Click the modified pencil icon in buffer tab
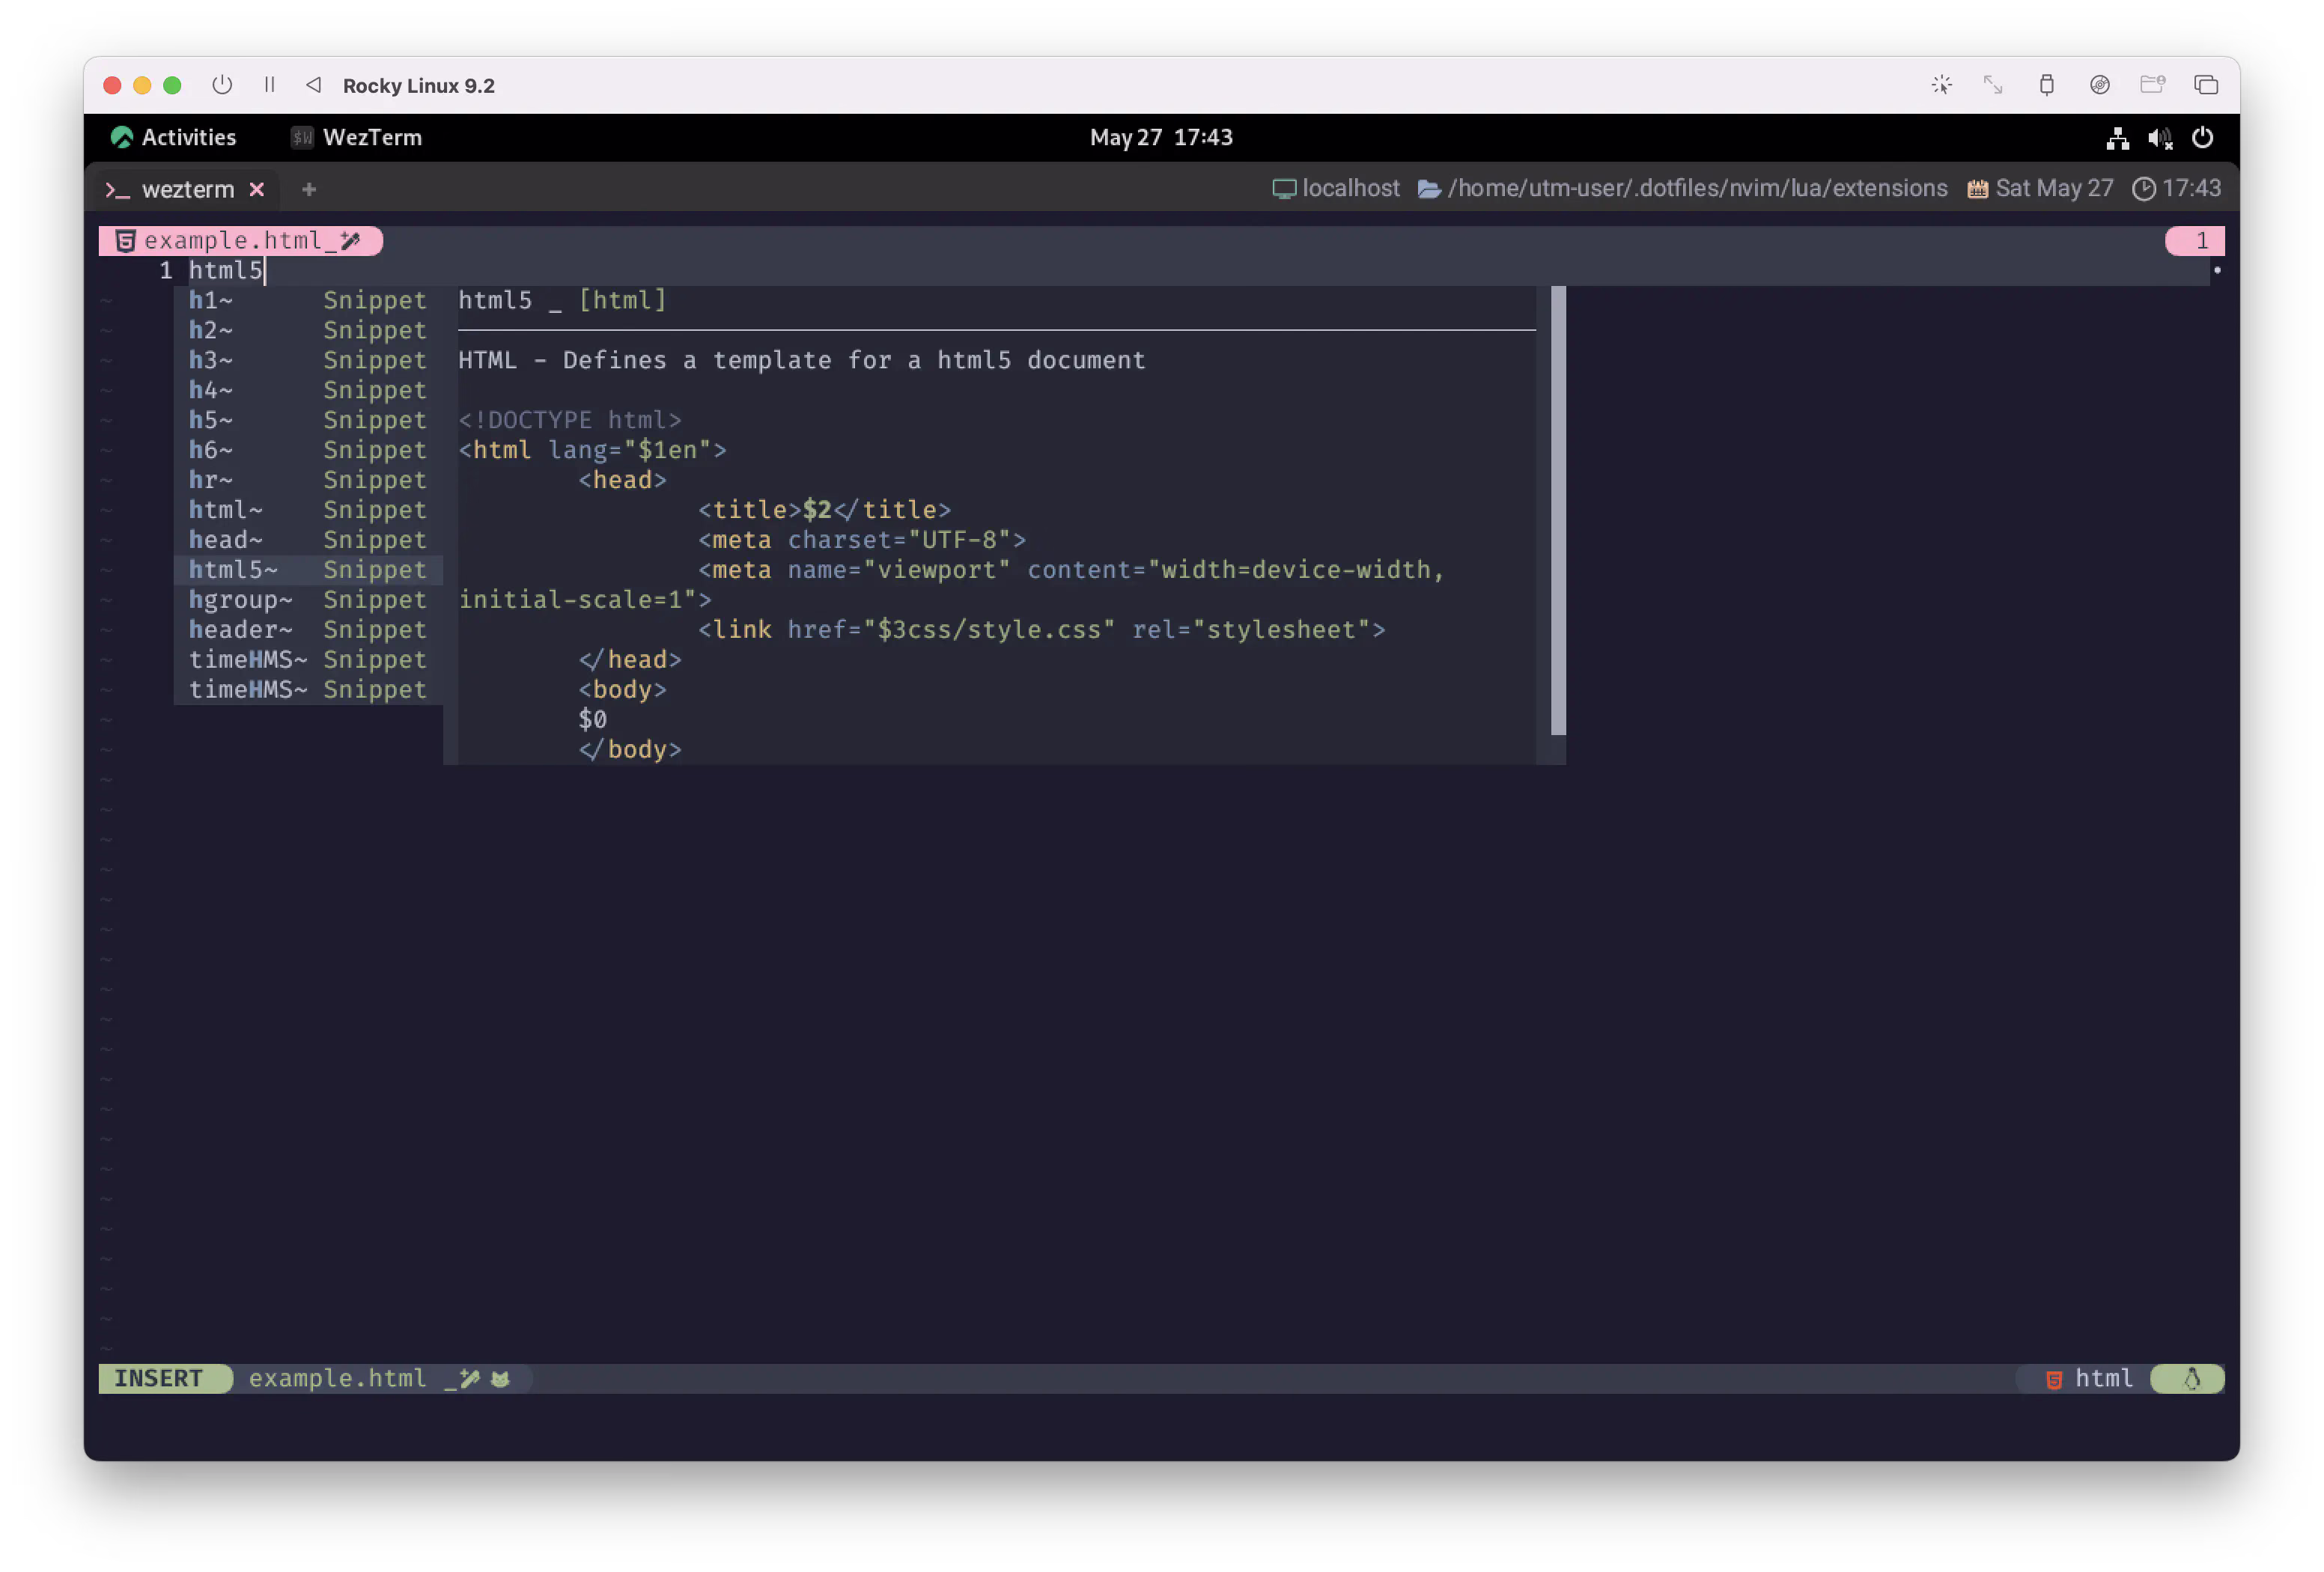This screenshot has width=2324, height=1572. [350, 240]
